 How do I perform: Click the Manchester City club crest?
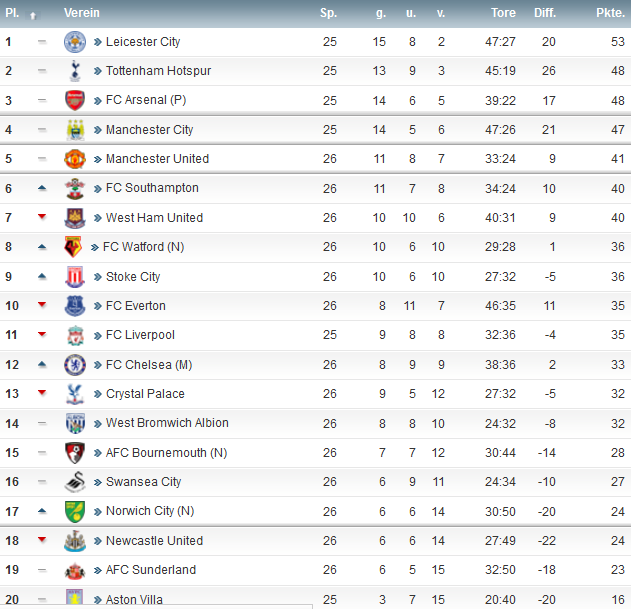coord(75,130)
